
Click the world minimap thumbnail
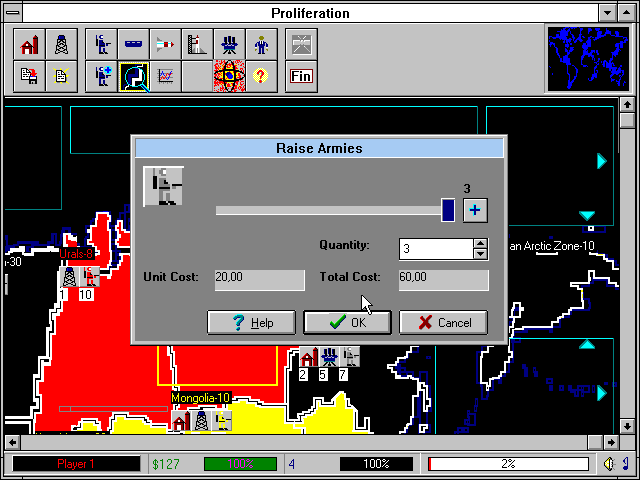click(x=588, y=58)
